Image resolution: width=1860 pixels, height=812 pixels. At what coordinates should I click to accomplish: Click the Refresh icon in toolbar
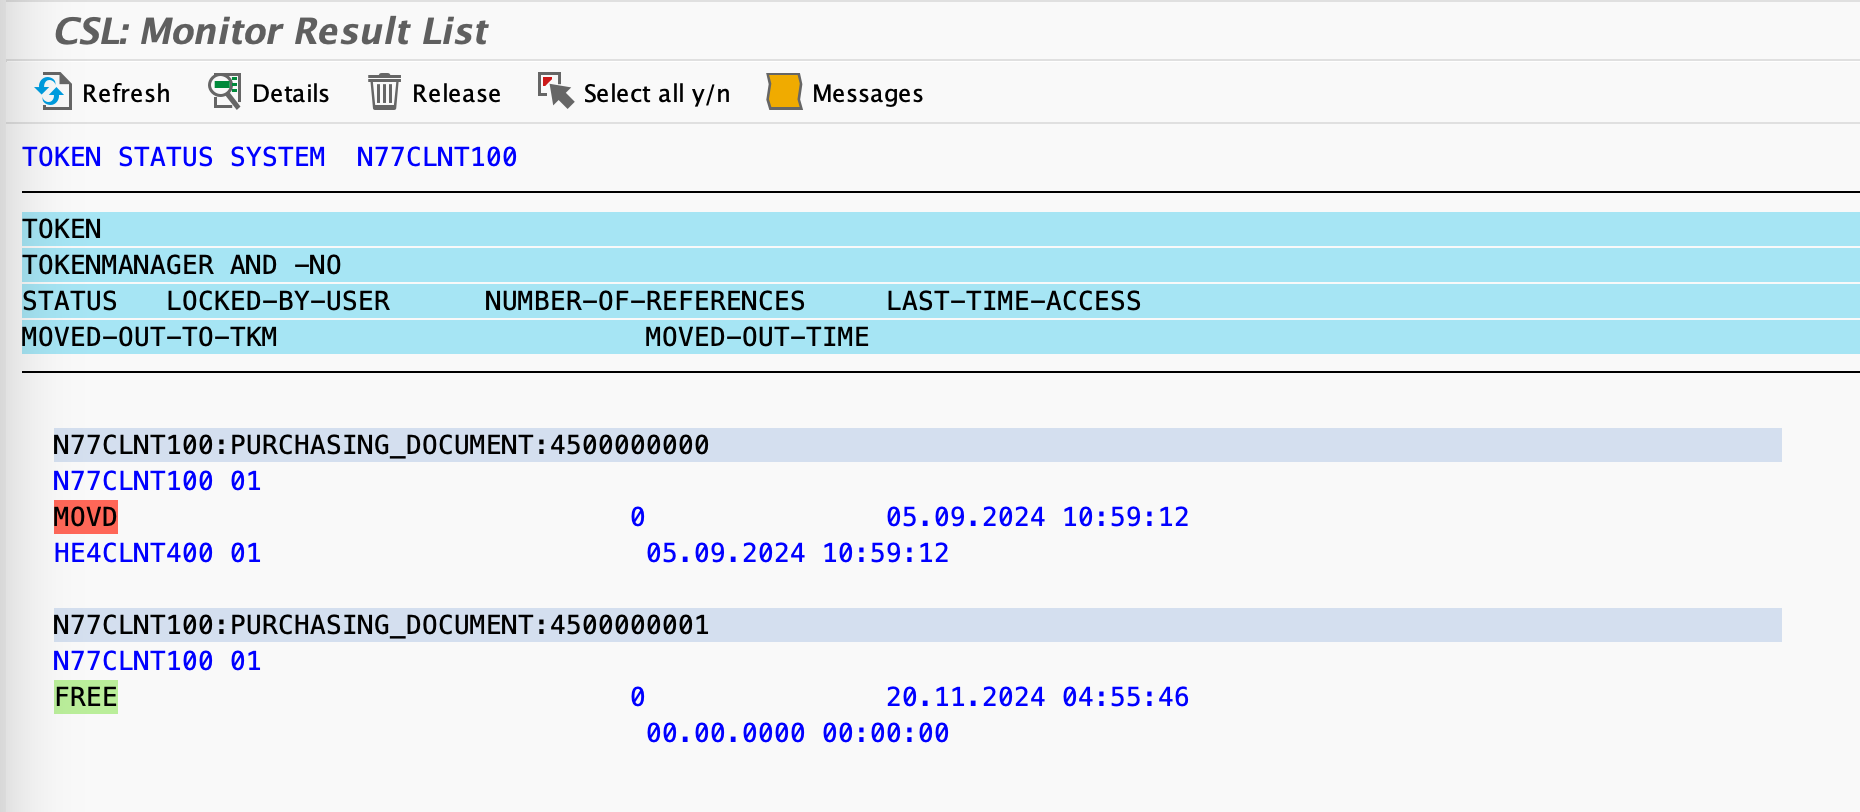click(x=52, y=92)
